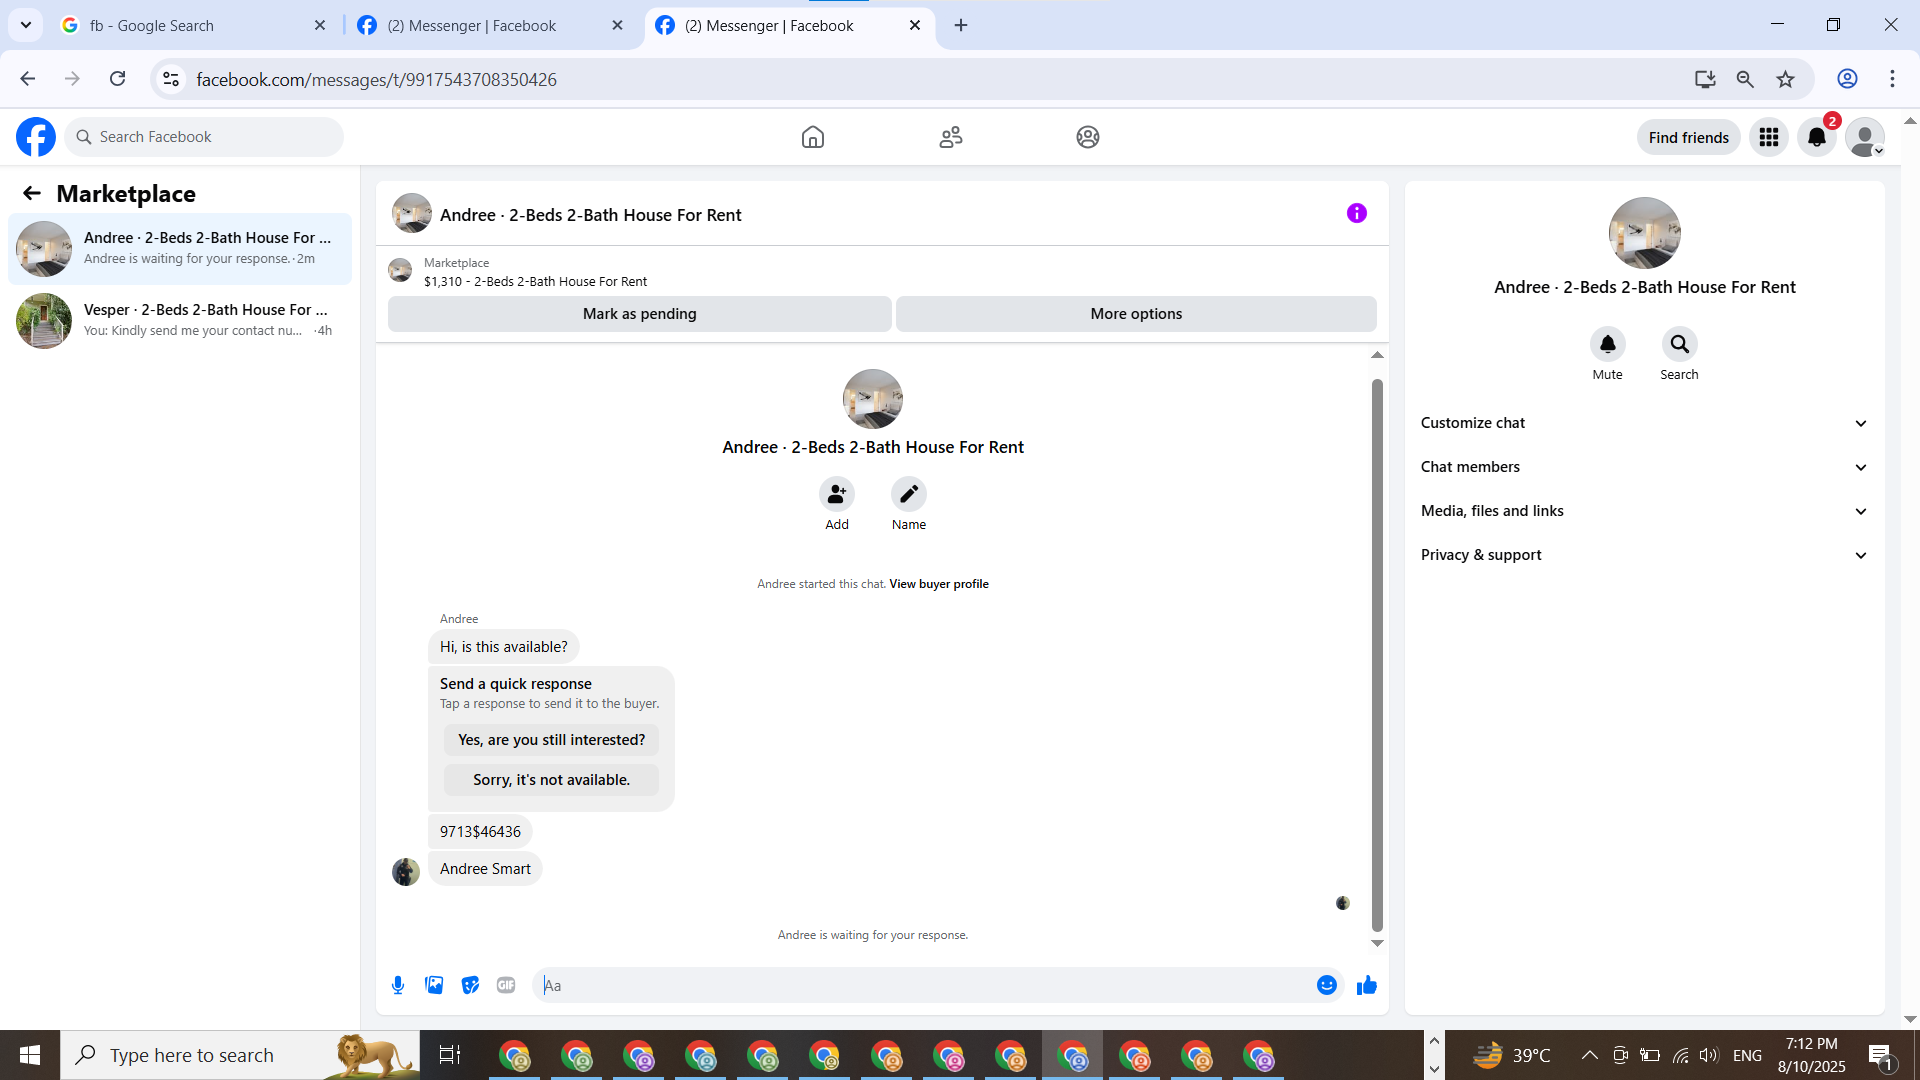Expand Media, files and links section
This screenshot has height=1080, width=1920.
[1644, 511]
